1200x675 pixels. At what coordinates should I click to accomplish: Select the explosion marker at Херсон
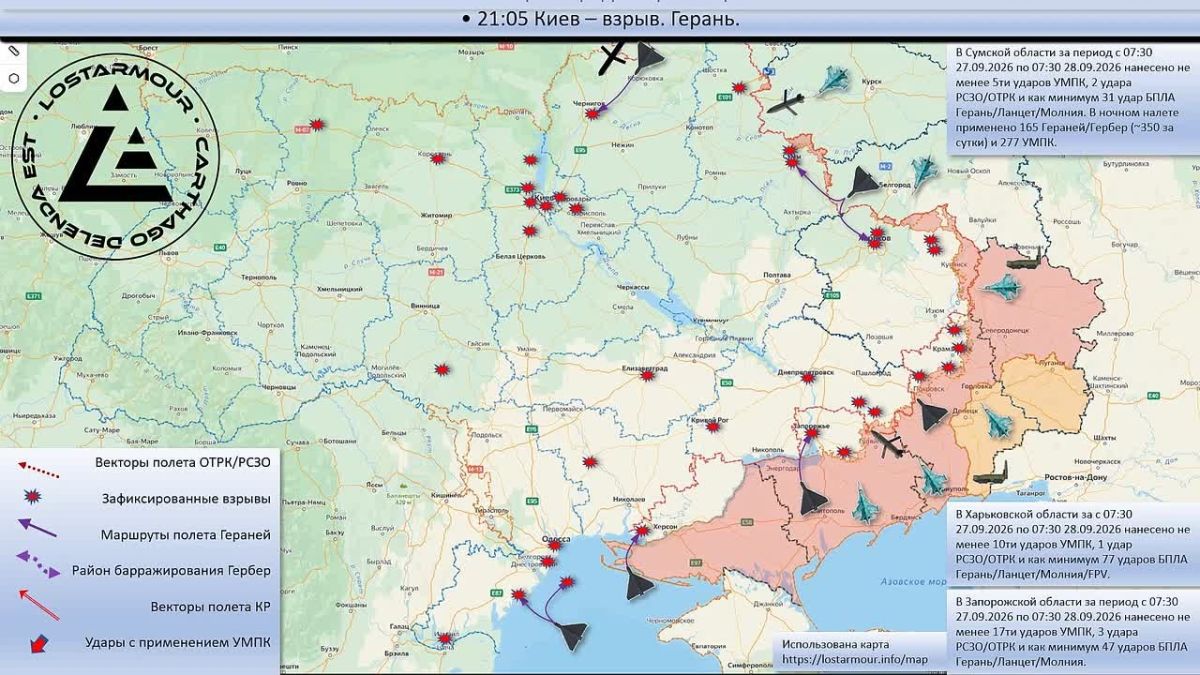tap(642, 533)
